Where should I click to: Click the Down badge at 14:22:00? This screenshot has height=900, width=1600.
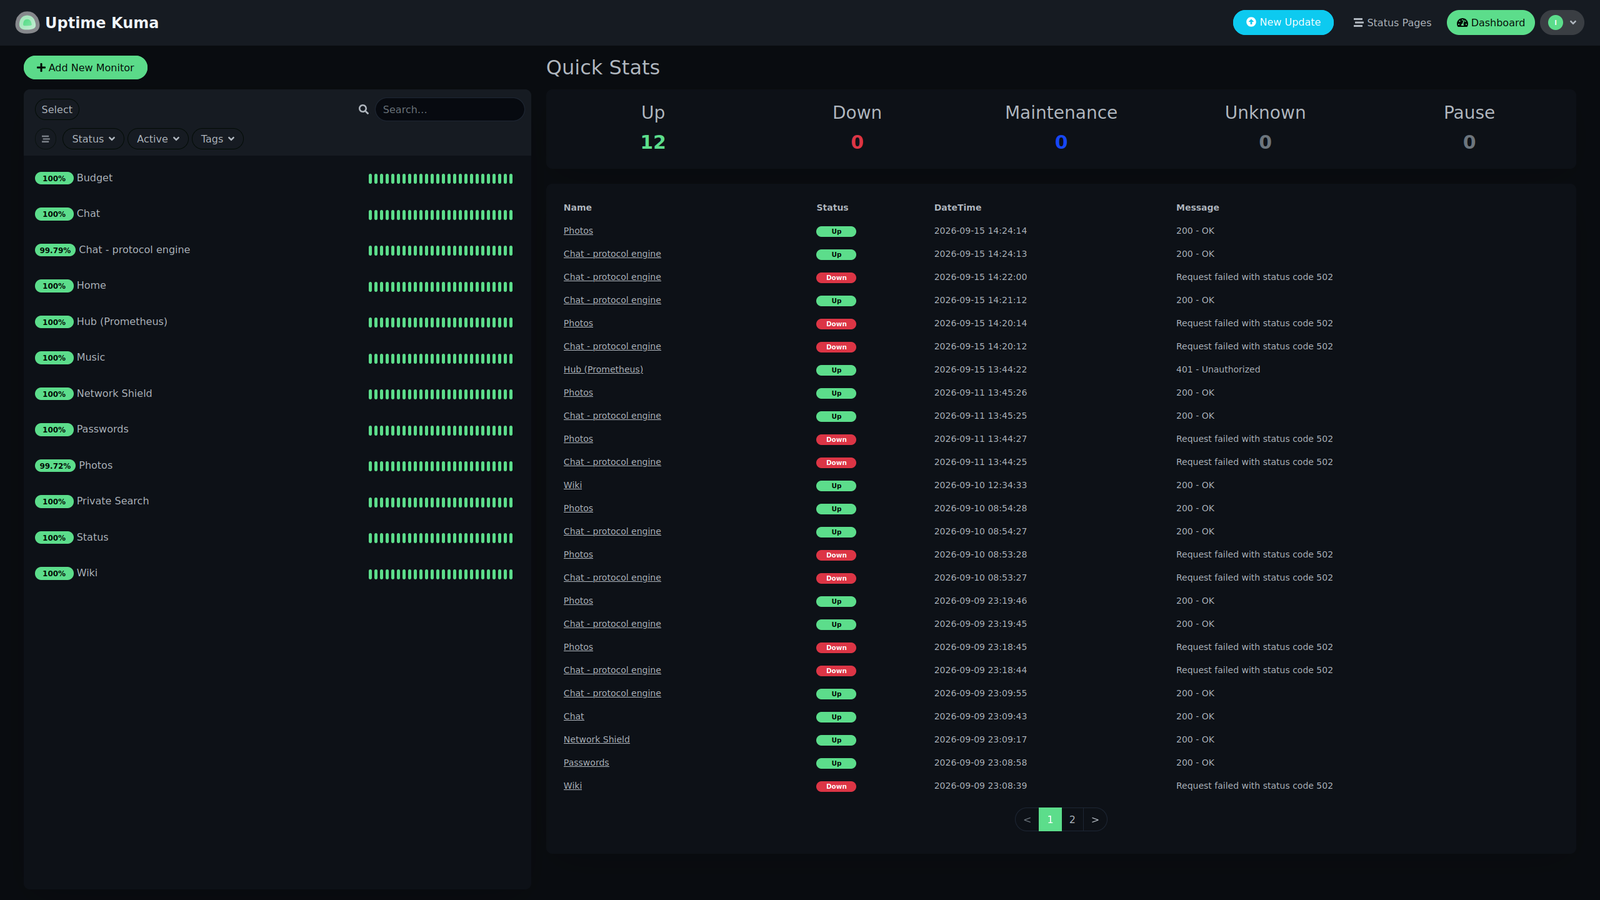pyautogui.click(x=836, y=278)
